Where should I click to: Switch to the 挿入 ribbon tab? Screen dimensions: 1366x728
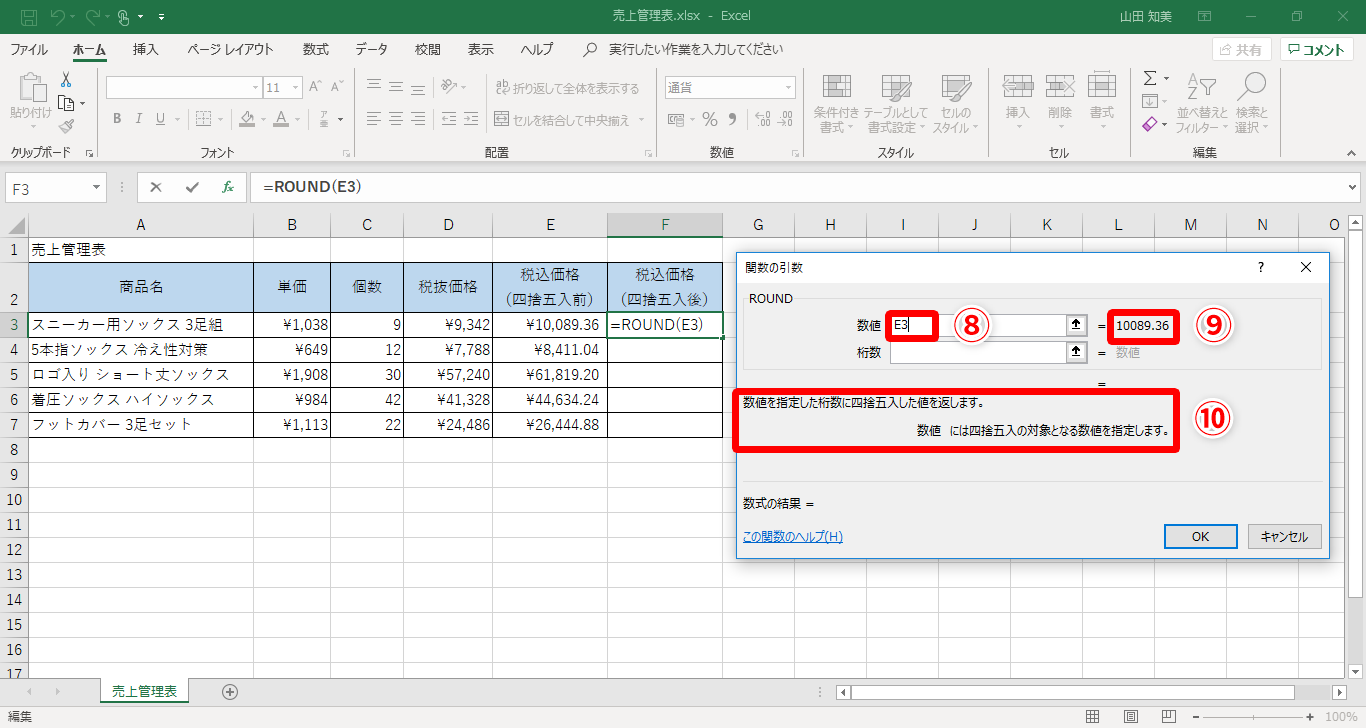pyautogui.click(x=146, y=49)
